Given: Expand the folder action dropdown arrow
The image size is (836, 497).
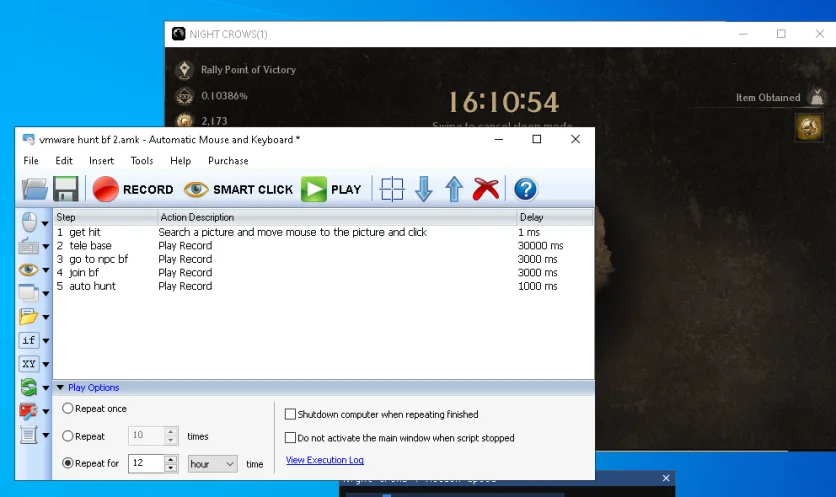Looking at the screenshot, I should (45, 317).
